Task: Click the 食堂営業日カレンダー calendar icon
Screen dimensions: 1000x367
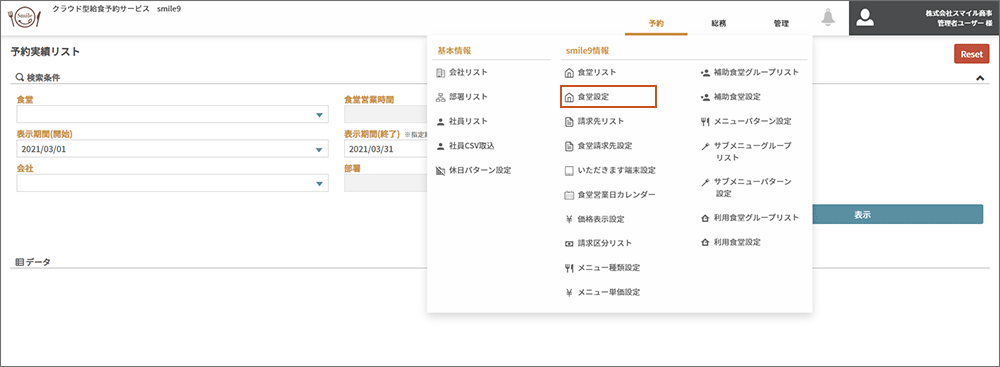Action: [570, 195]
